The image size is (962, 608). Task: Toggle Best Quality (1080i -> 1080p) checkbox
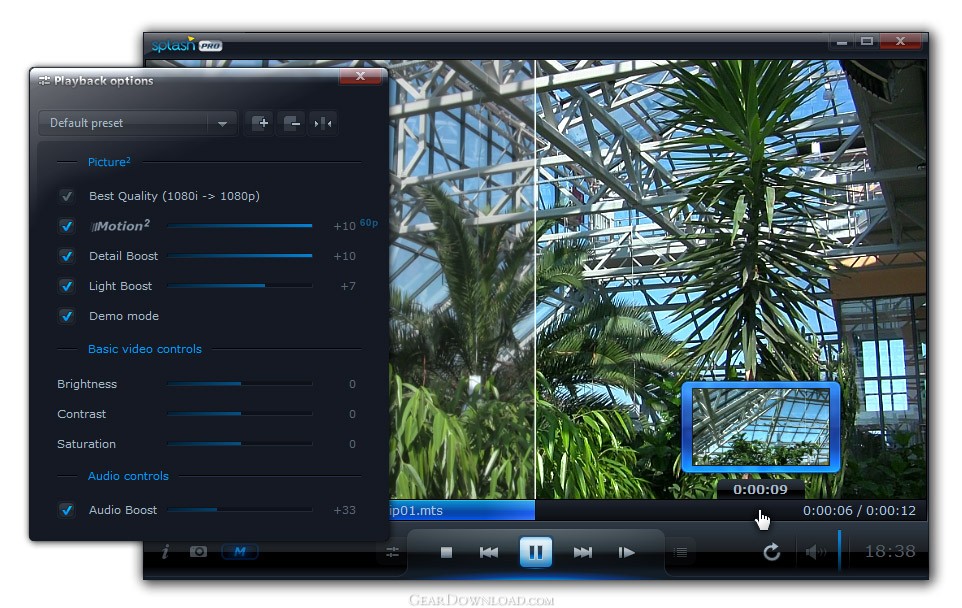66,196
